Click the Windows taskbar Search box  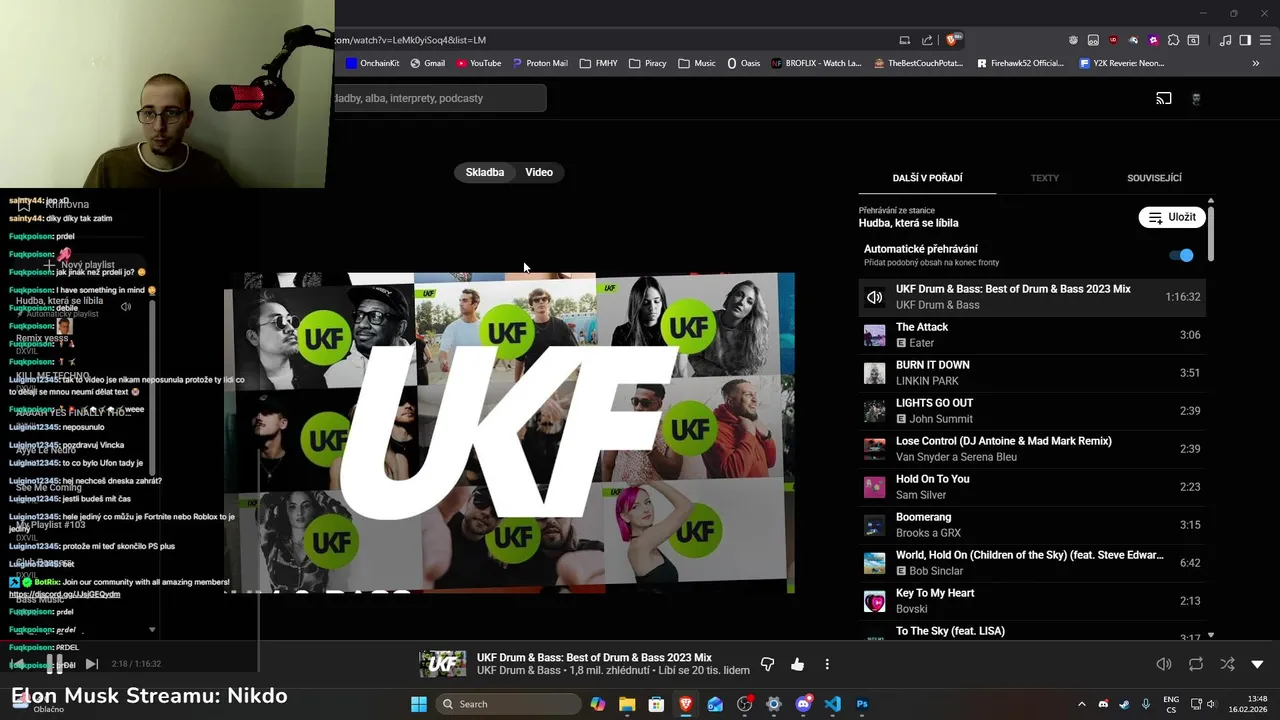[x=507, y=704]
